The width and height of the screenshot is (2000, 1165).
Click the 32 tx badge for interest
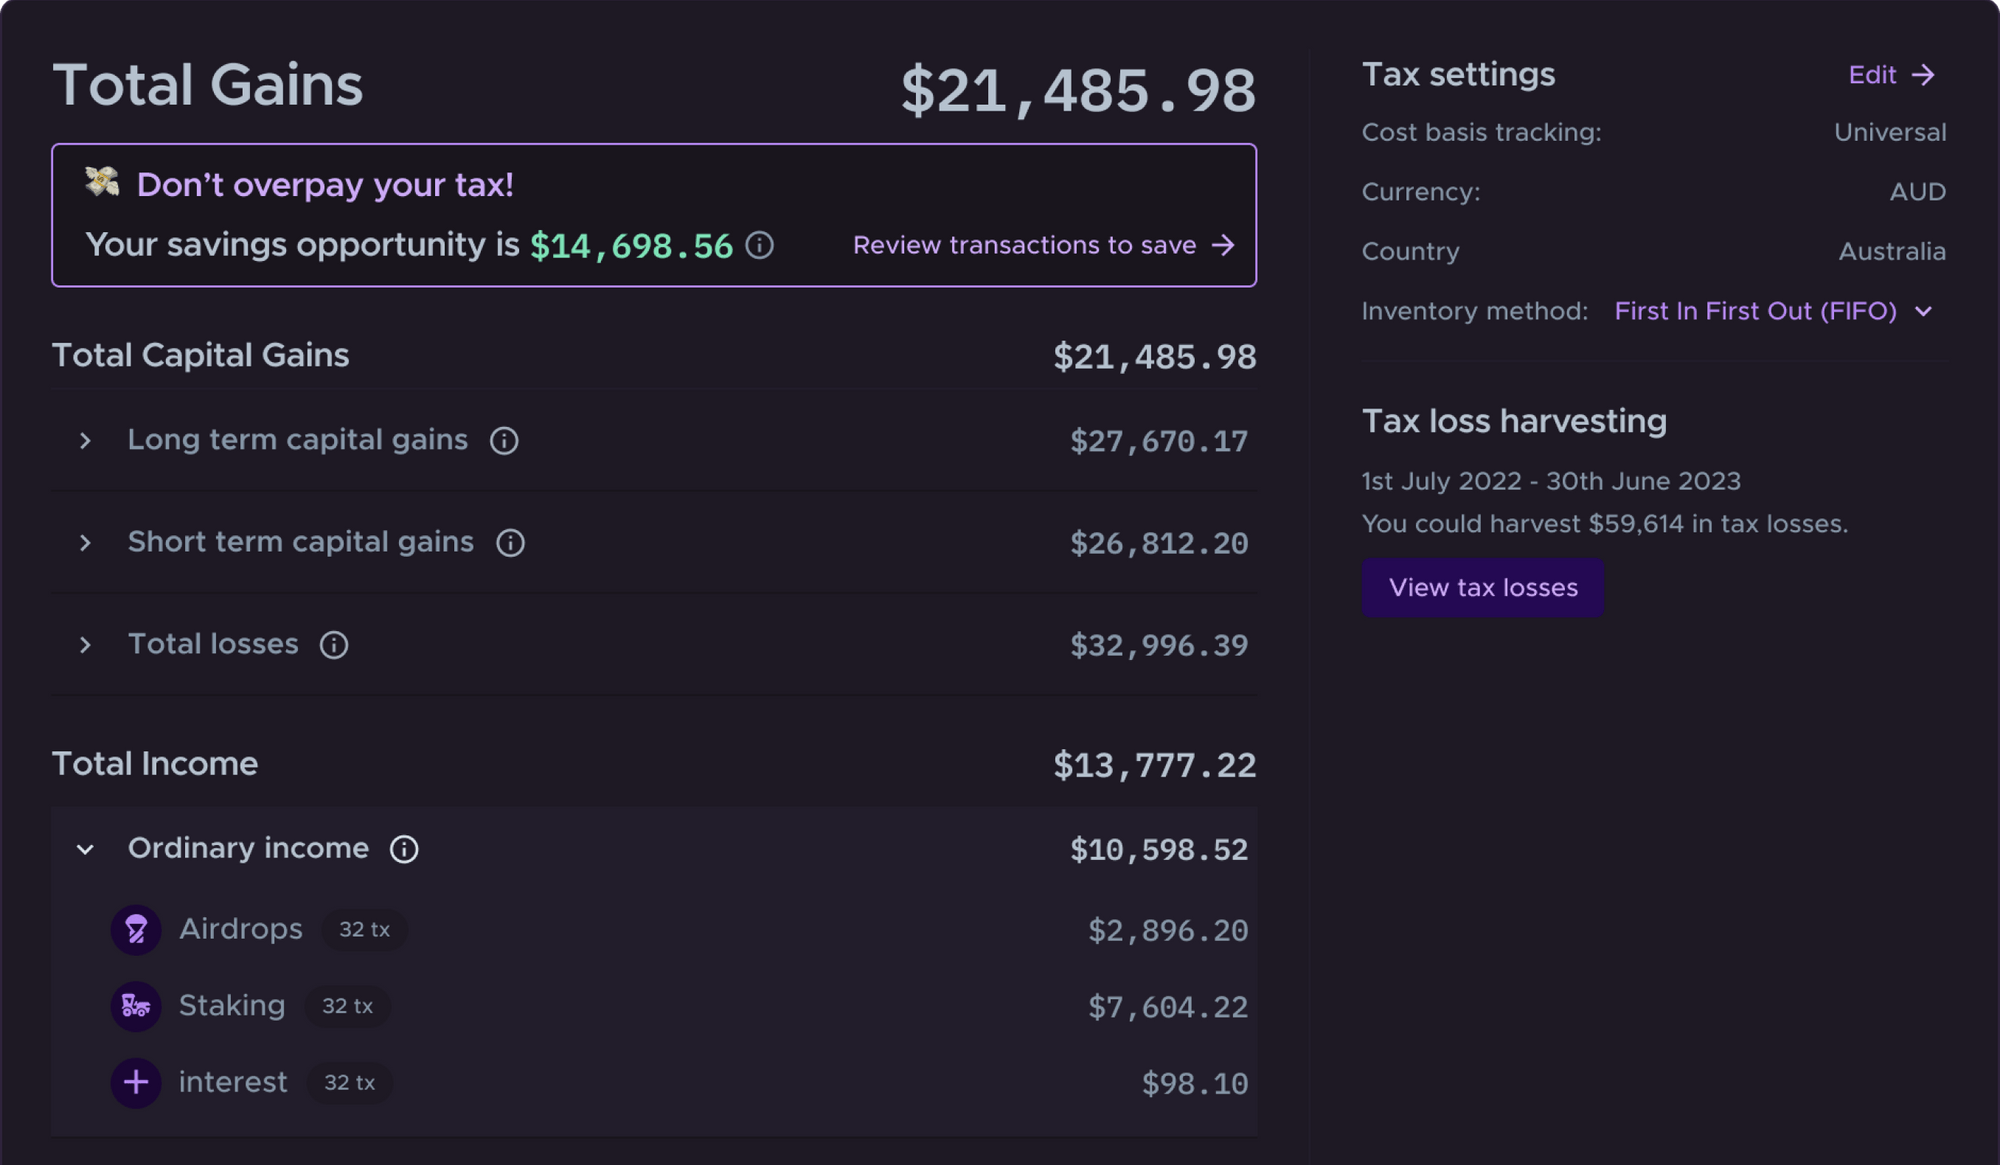(349, 1082)
